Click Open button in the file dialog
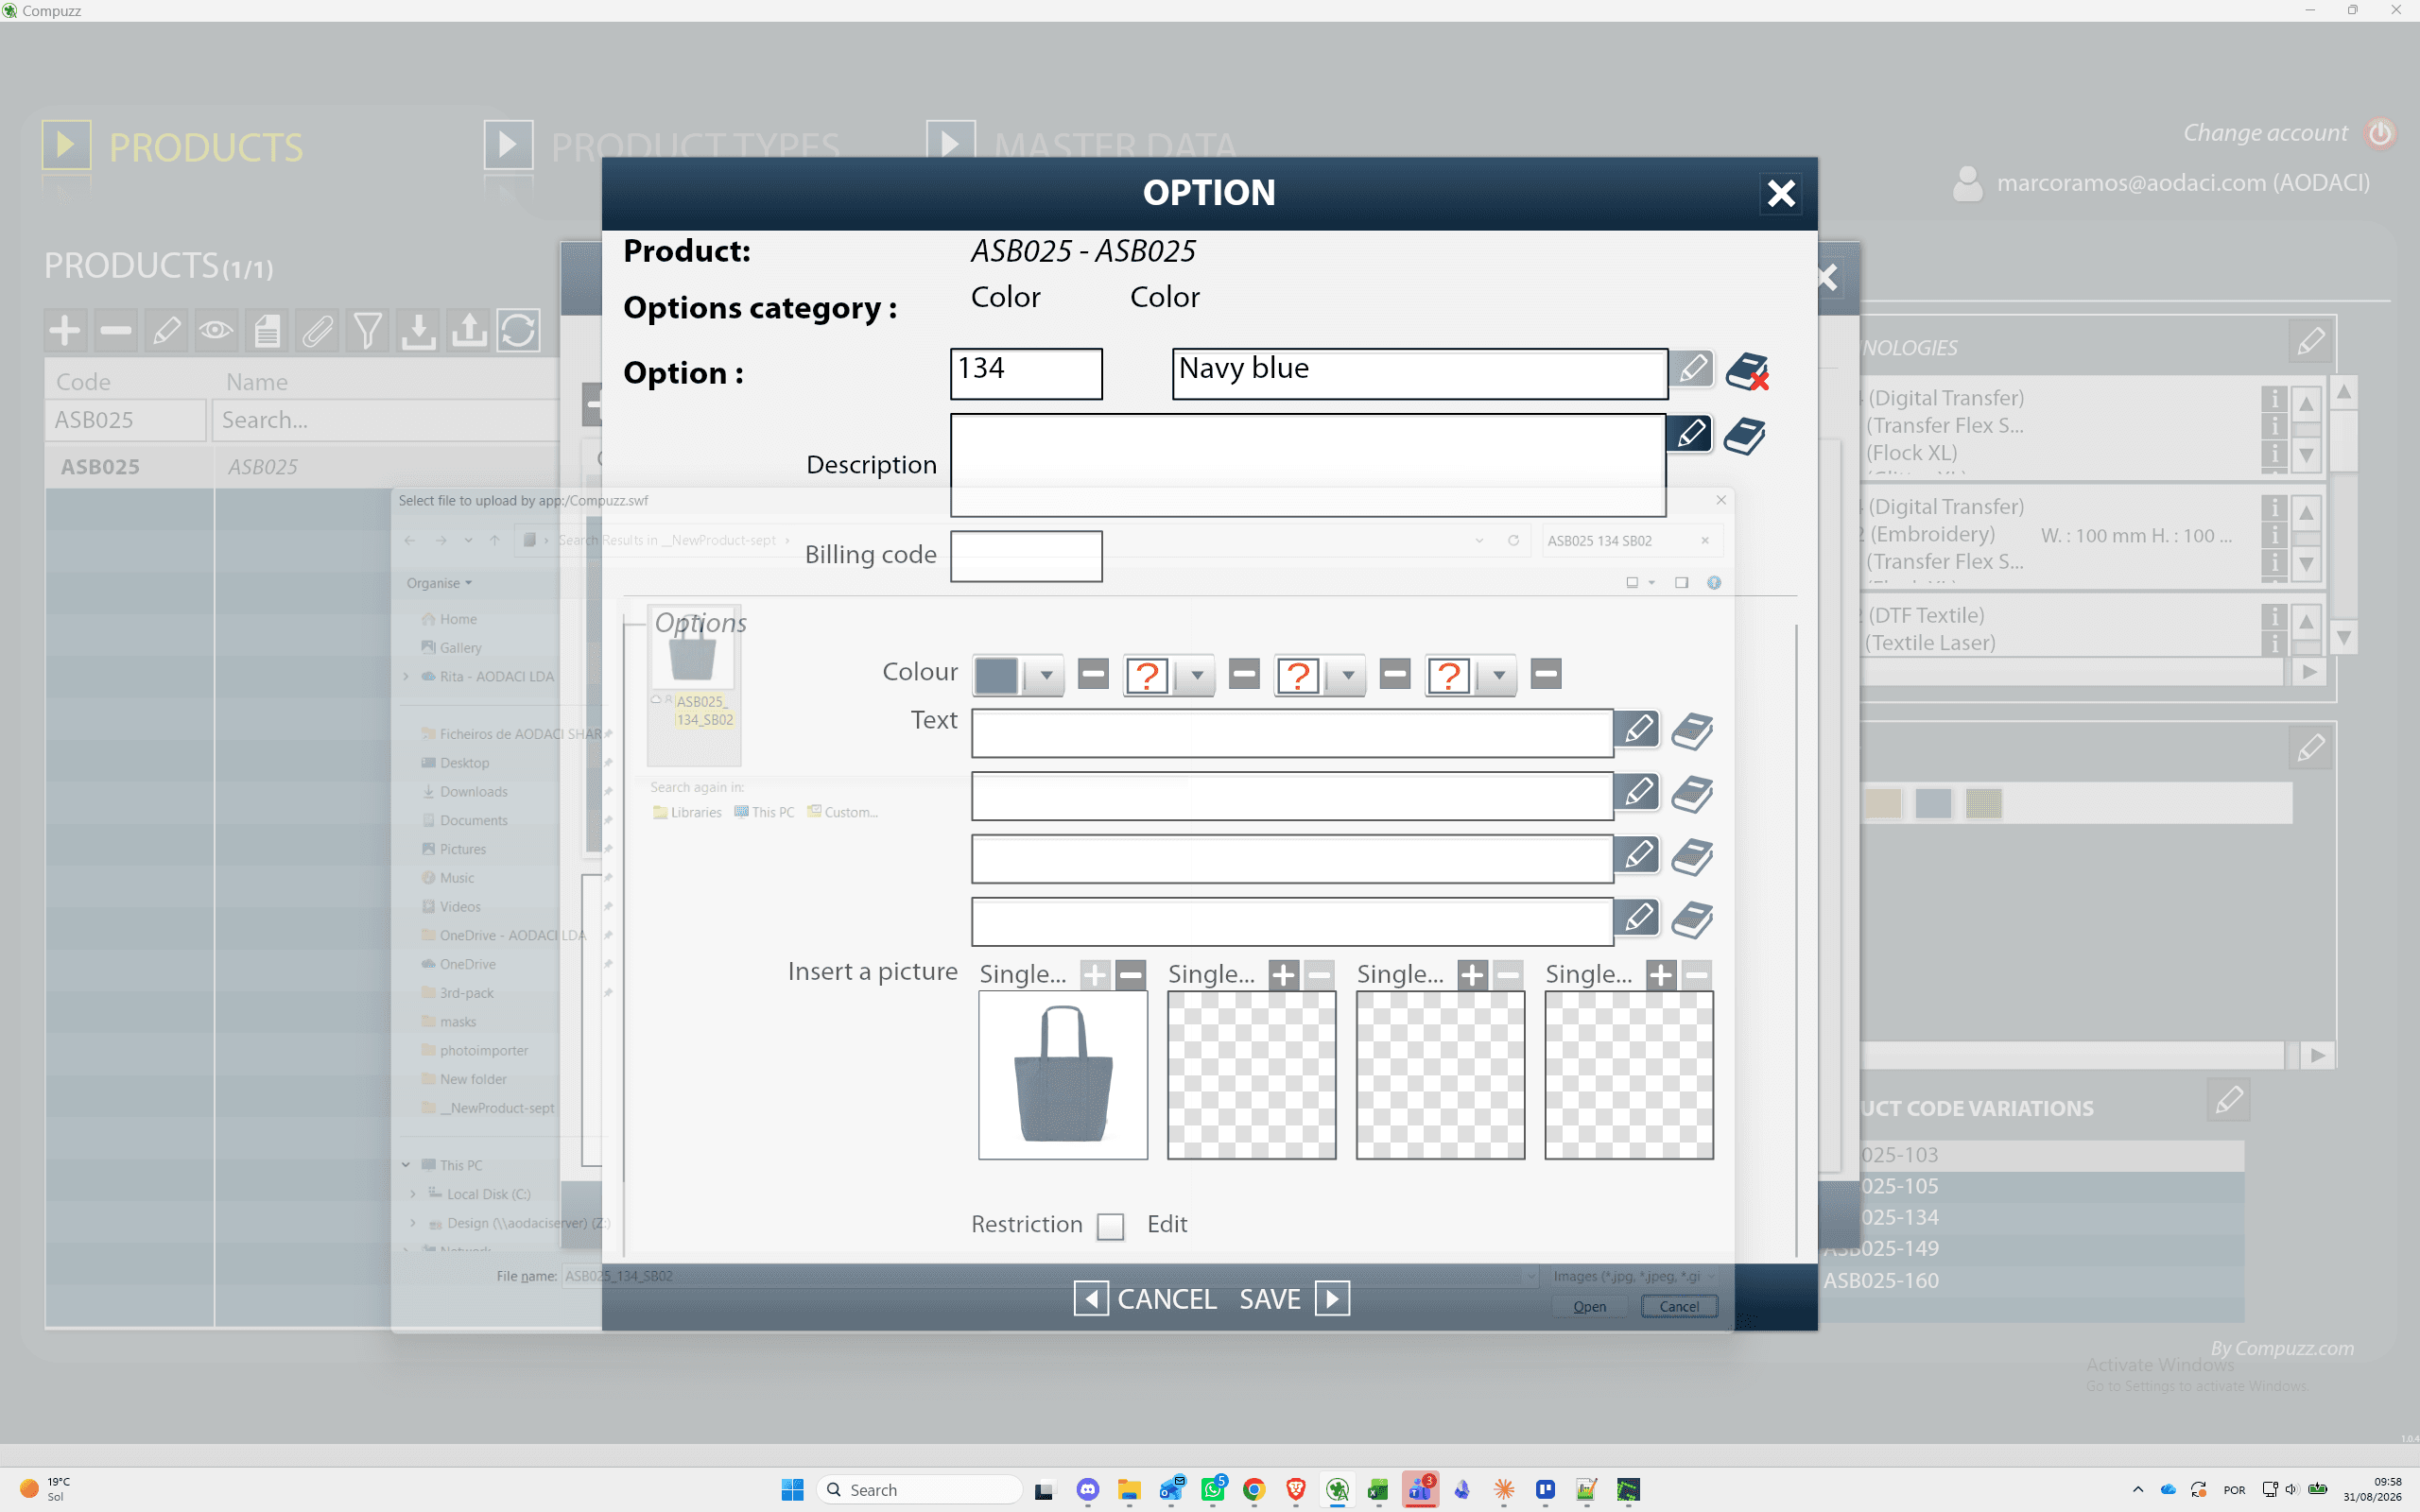This screenshot has width=2420, height=1512. [1589, 1306]
